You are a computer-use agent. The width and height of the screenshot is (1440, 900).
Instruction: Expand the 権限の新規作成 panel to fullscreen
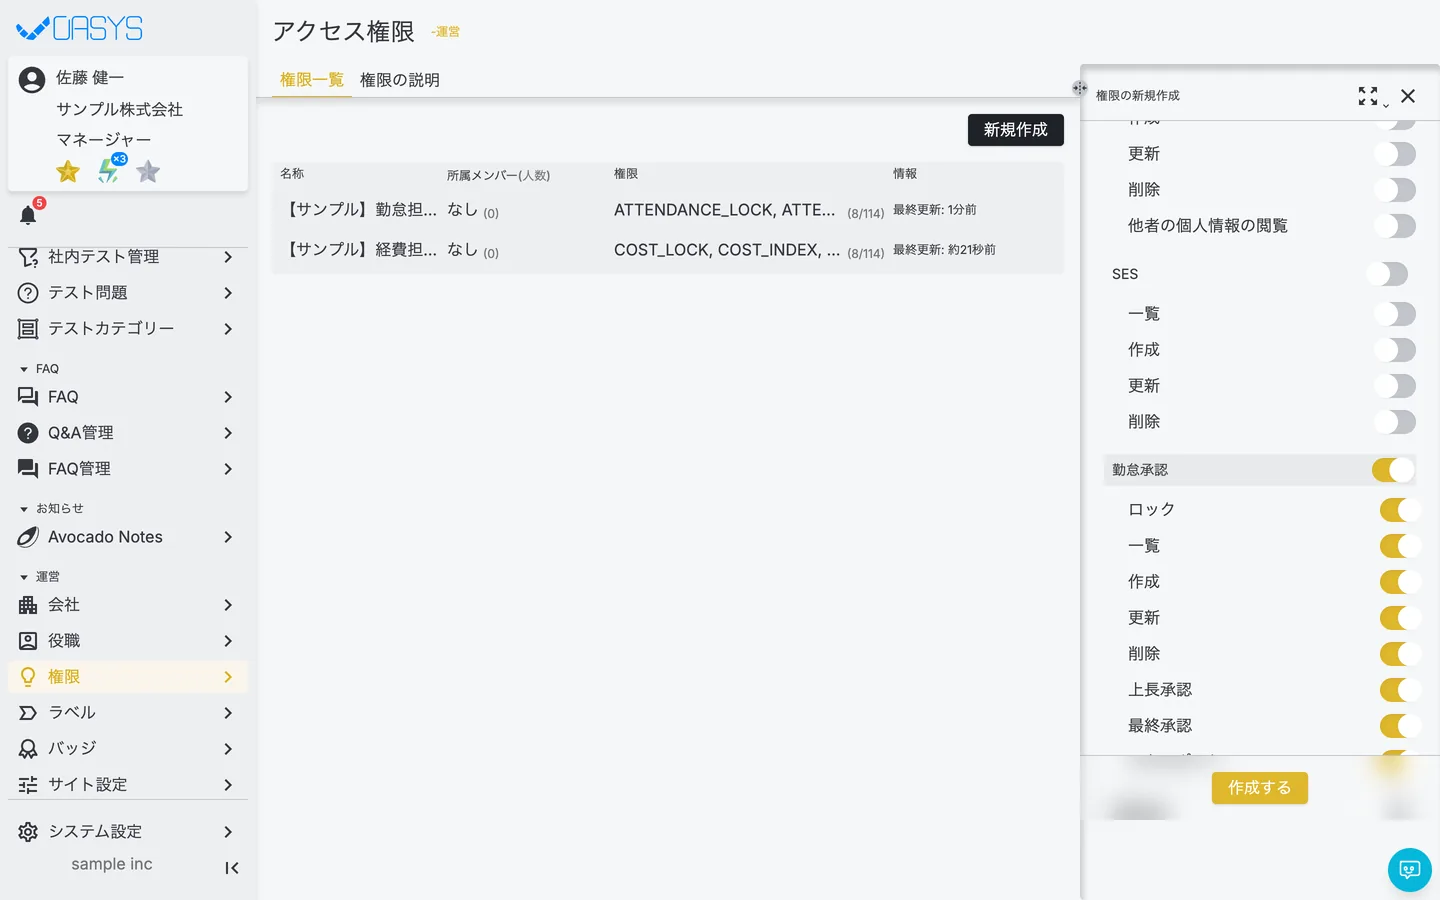[1368, 96]
